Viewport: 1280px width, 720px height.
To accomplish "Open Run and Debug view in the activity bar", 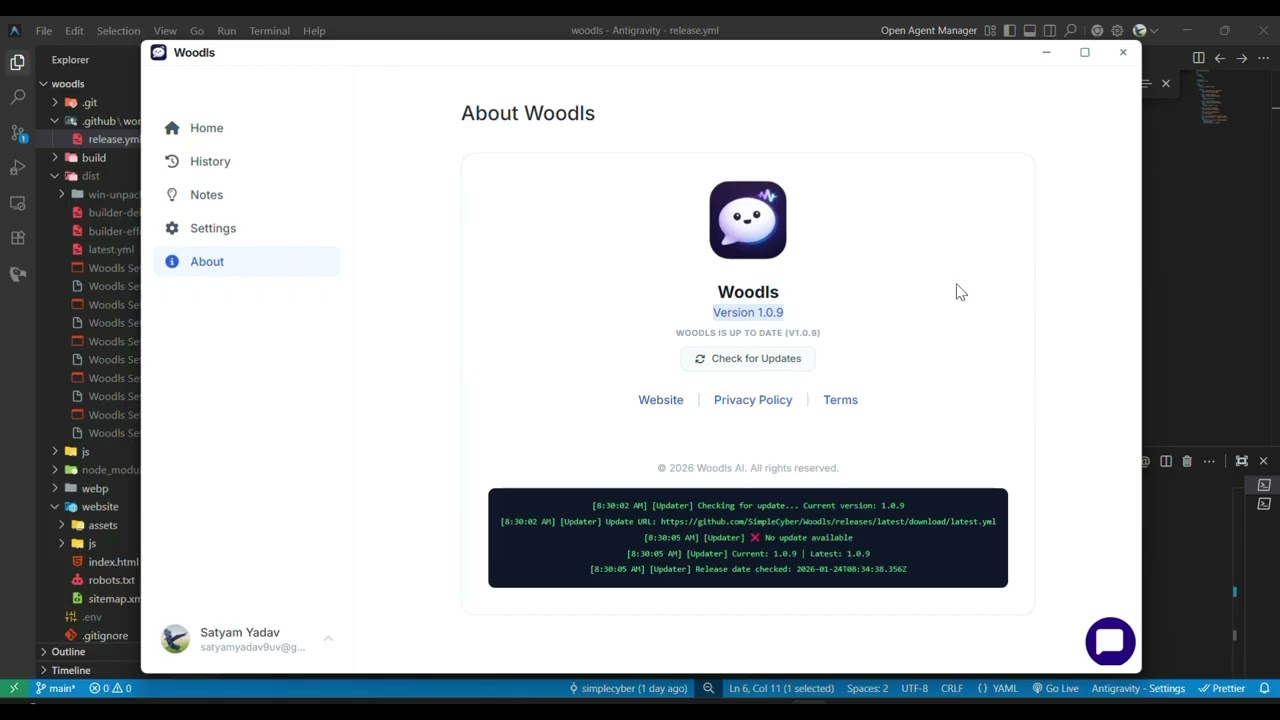I will pyautogui.click(x=17, y=168).
